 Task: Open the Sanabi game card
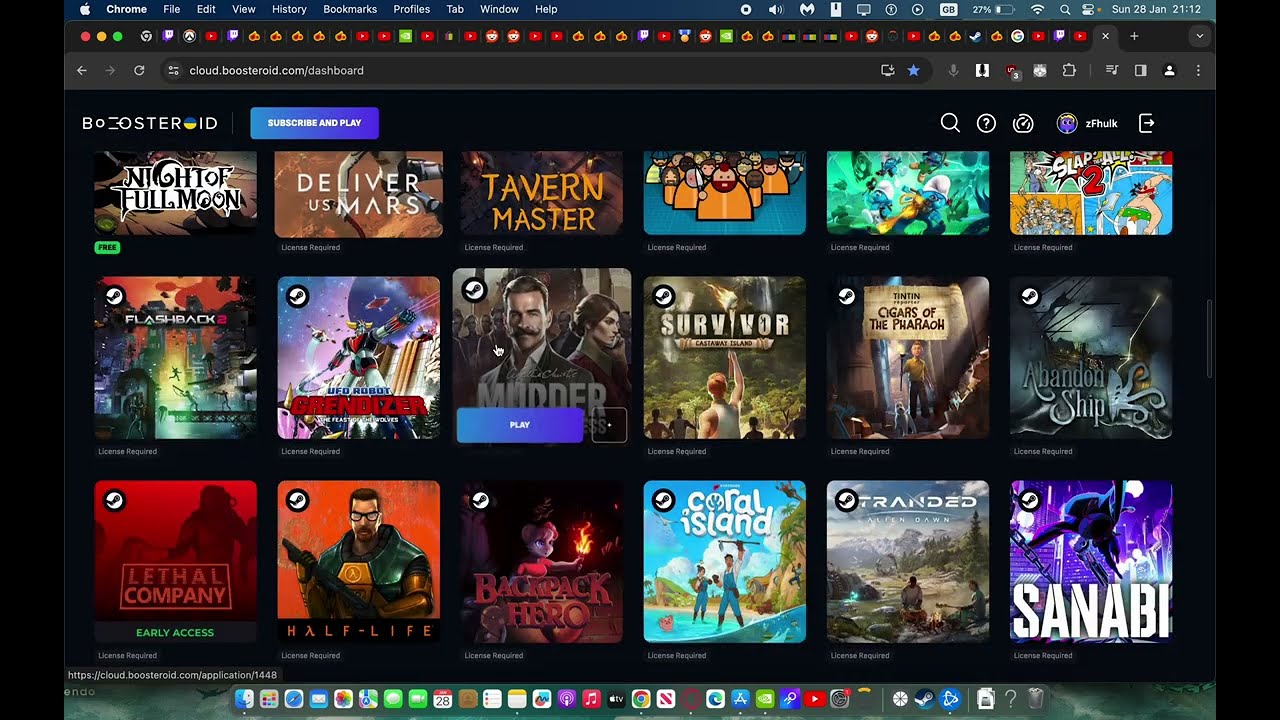(x=1091, y=561)
